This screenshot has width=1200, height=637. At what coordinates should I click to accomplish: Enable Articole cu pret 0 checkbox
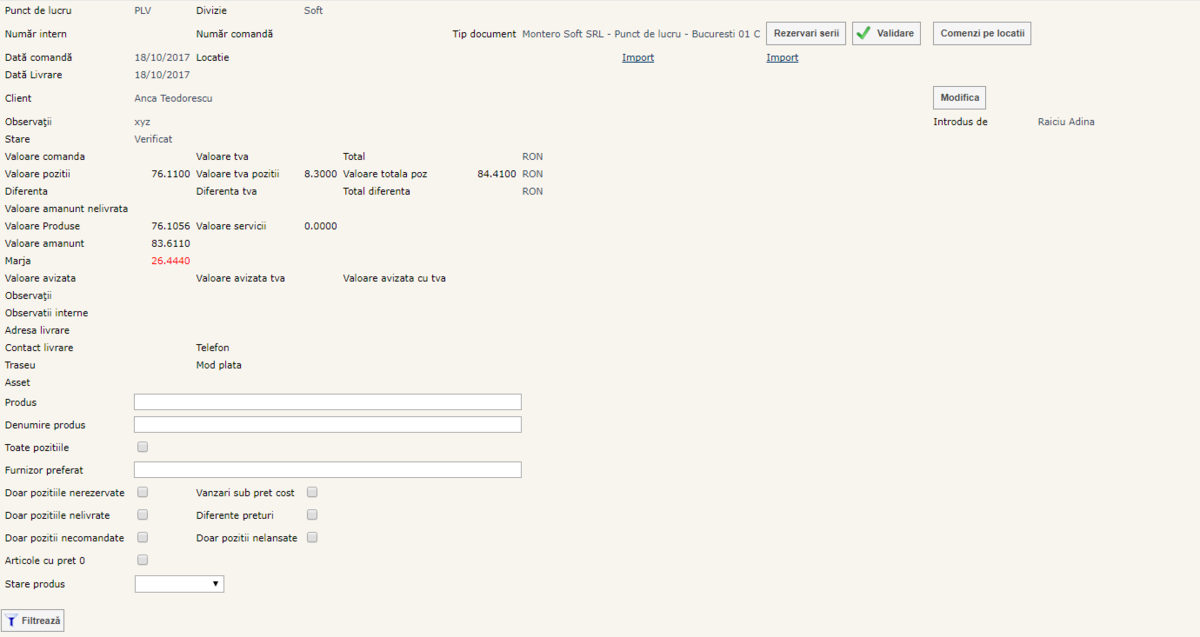(142, 560)
